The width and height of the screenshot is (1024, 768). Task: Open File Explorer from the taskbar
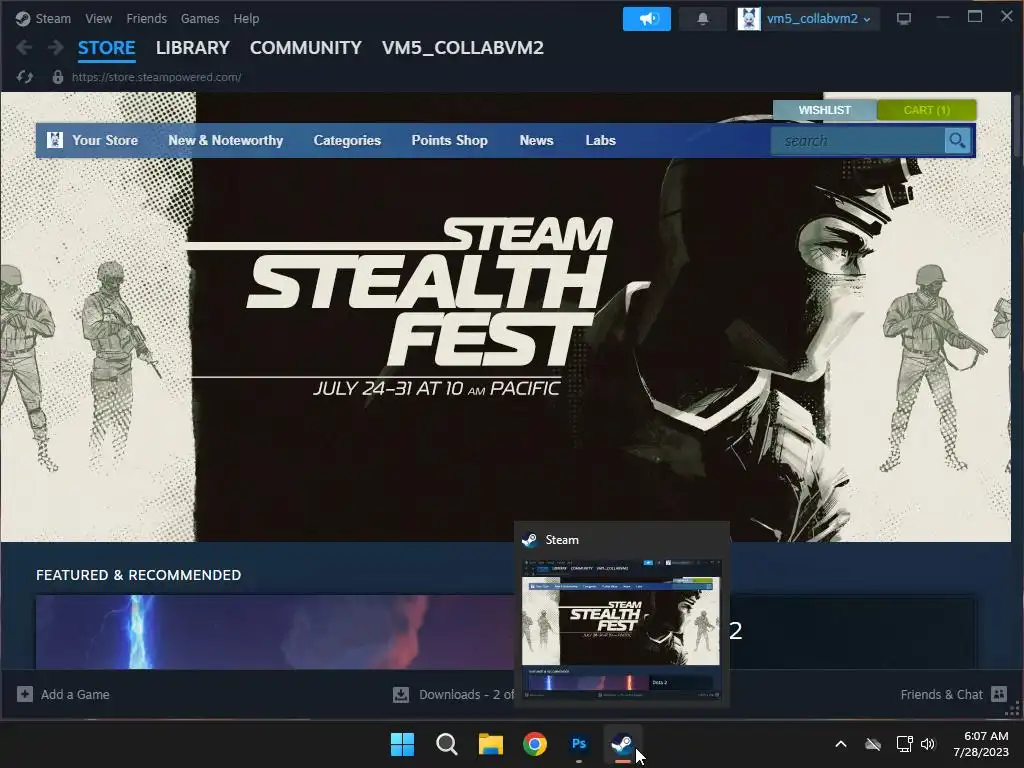[490, 744]
